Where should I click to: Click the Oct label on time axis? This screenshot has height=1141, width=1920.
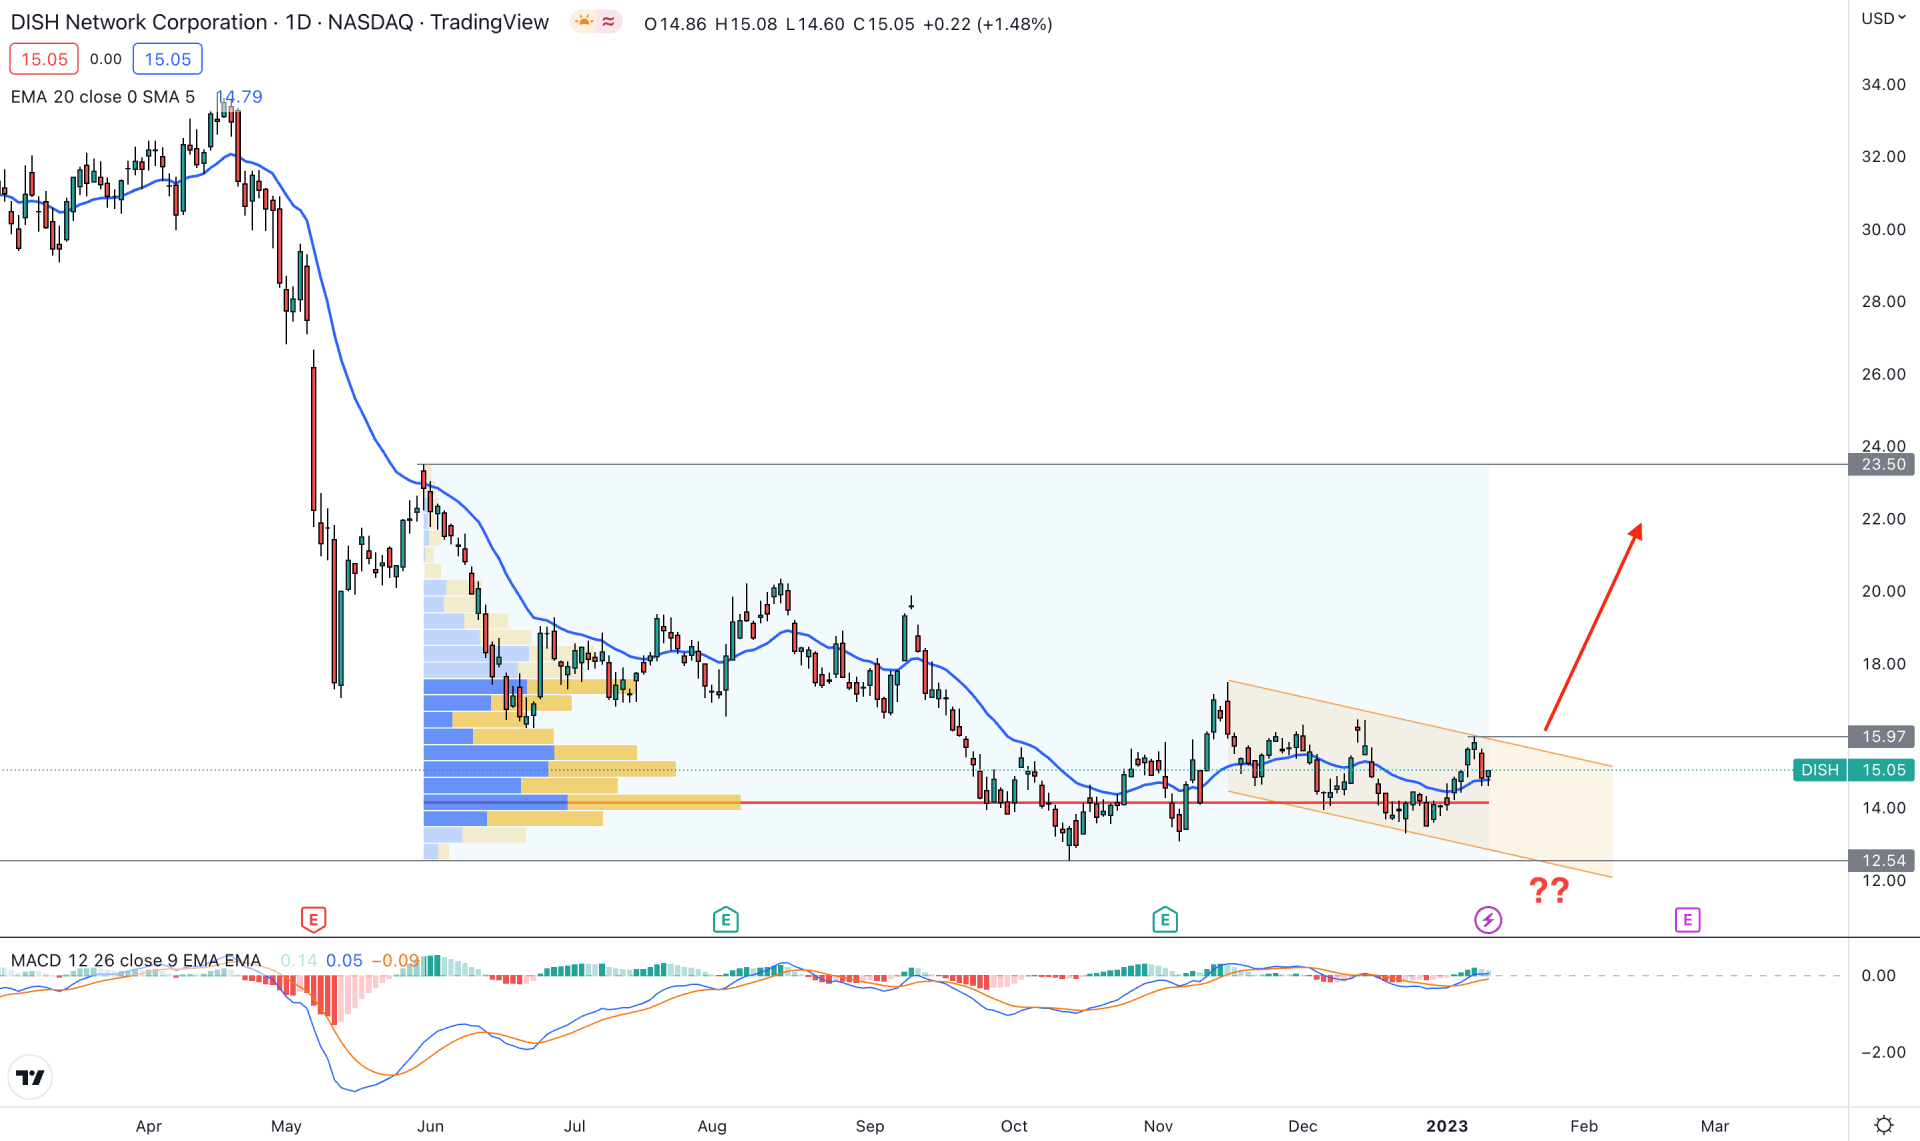pos(1014,1126)
